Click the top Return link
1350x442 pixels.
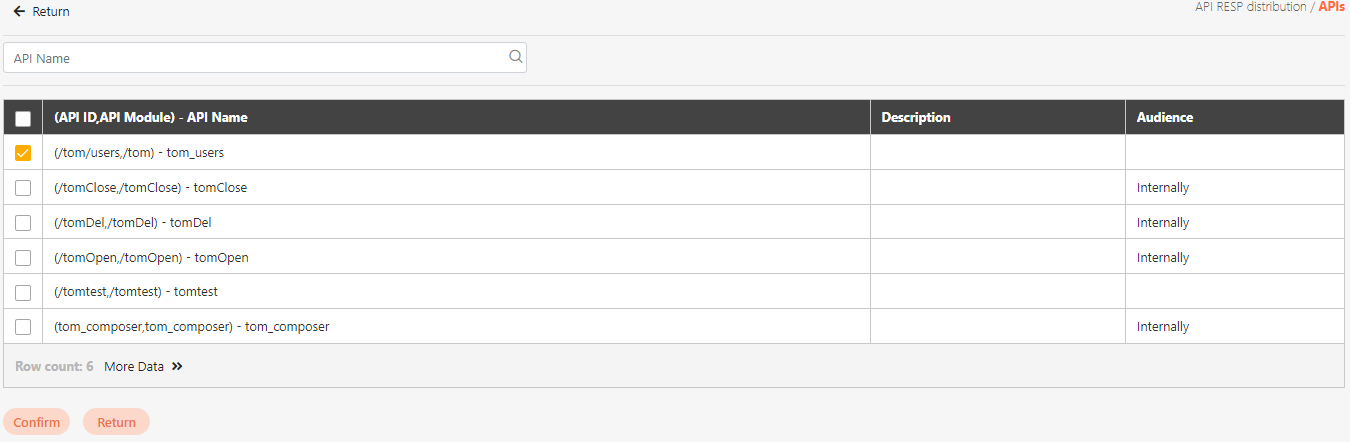51,12
